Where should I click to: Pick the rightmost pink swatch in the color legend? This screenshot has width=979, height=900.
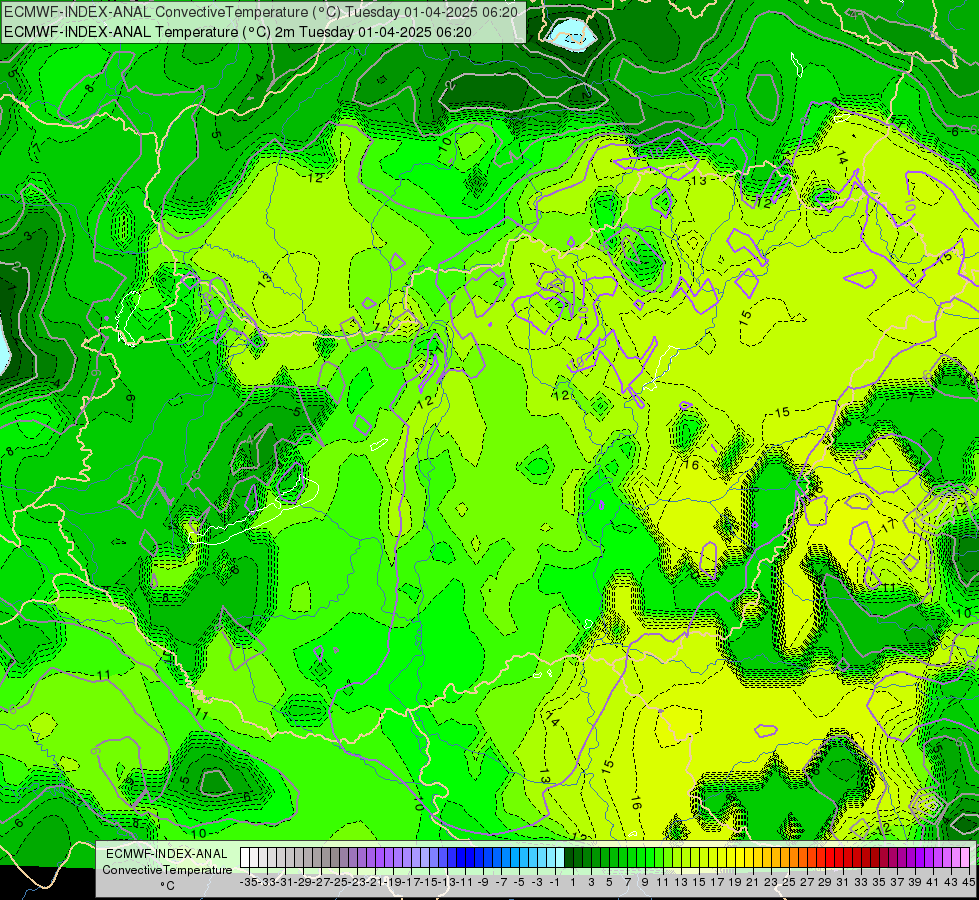[x=965, y=858]
